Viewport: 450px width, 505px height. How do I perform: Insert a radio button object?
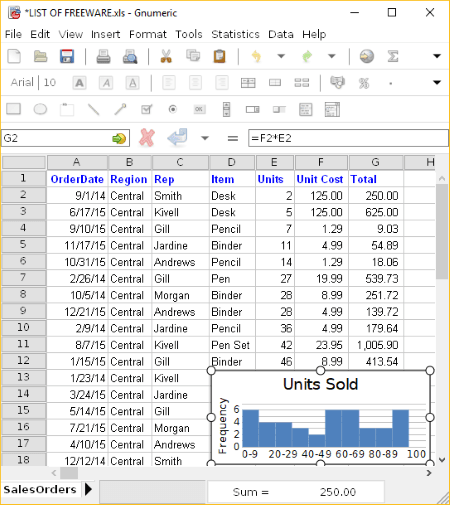pos(173,109)
